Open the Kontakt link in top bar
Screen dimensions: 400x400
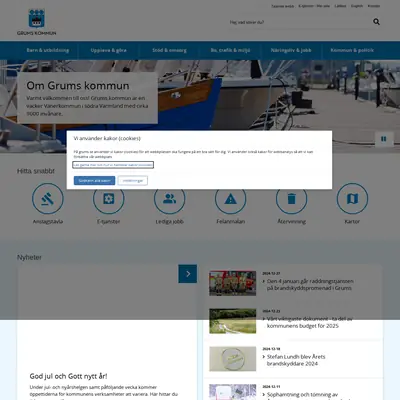pyautogui.click(x=374, y=6)
